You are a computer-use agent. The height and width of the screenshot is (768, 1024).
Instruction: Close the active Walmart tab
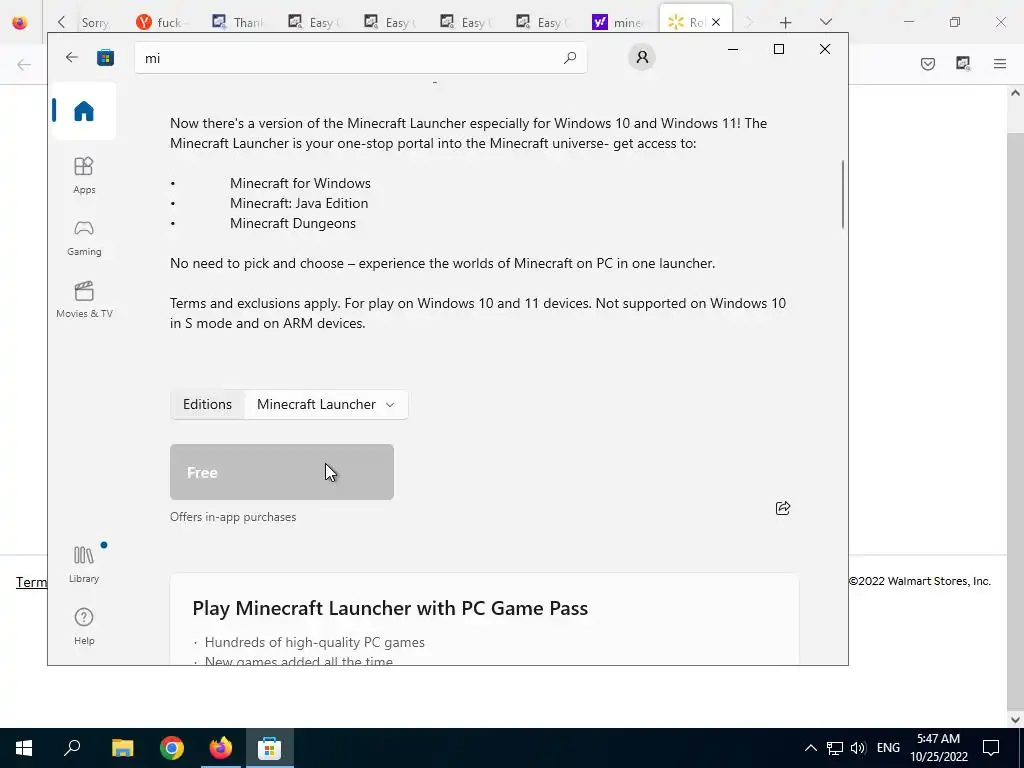pos(716,22)
